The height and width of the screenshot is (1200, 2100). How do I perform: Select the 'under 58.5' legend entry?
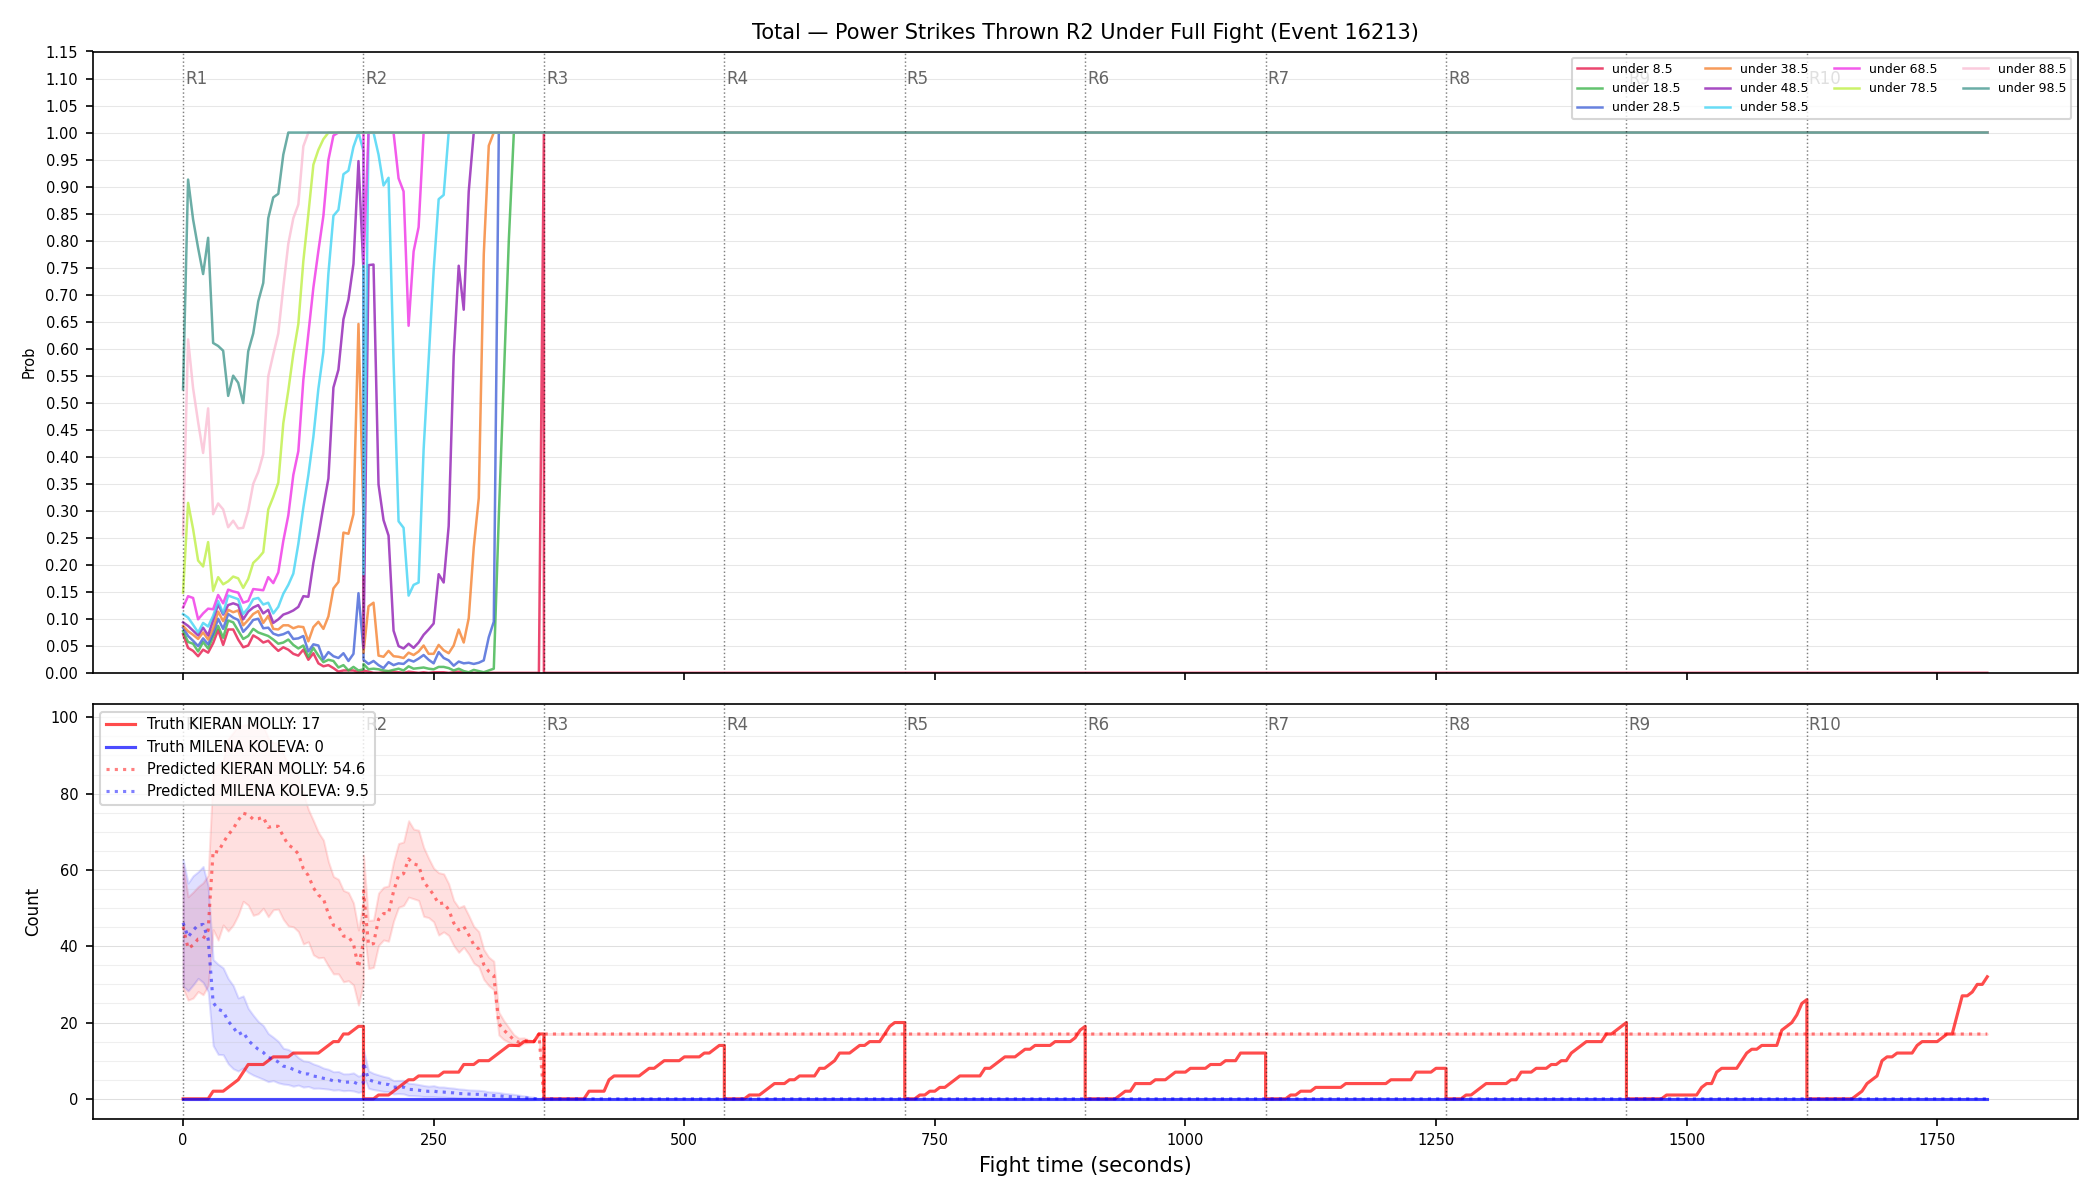1756,107
